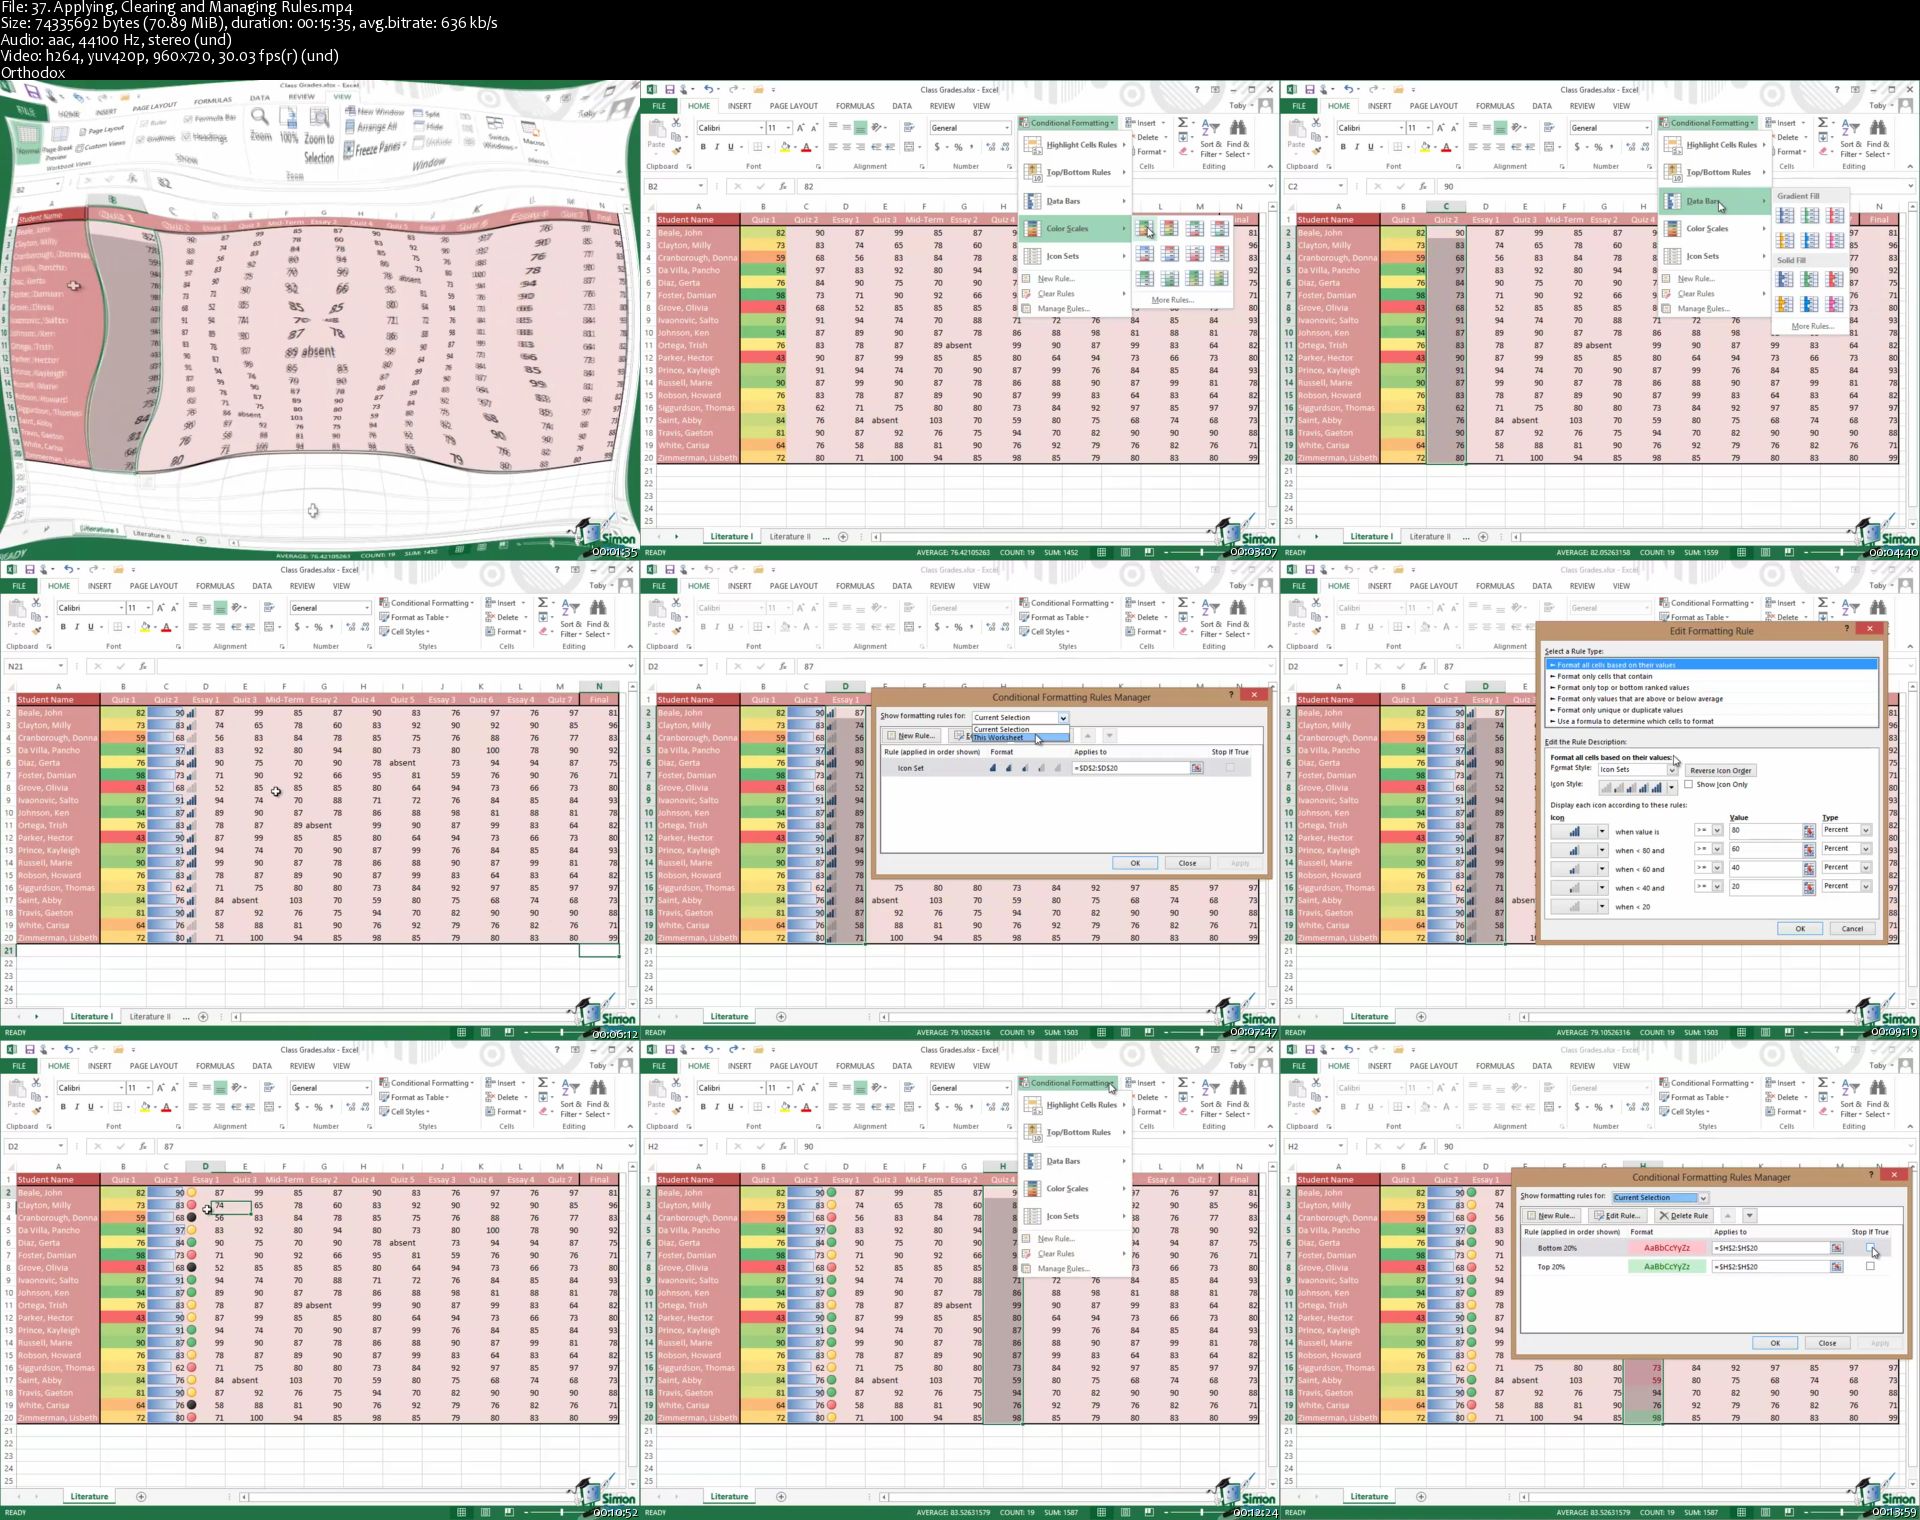Choose the blue gradient fill data bar
Viewport: 1920px width, 1520px height.
tap(1785, 215)
